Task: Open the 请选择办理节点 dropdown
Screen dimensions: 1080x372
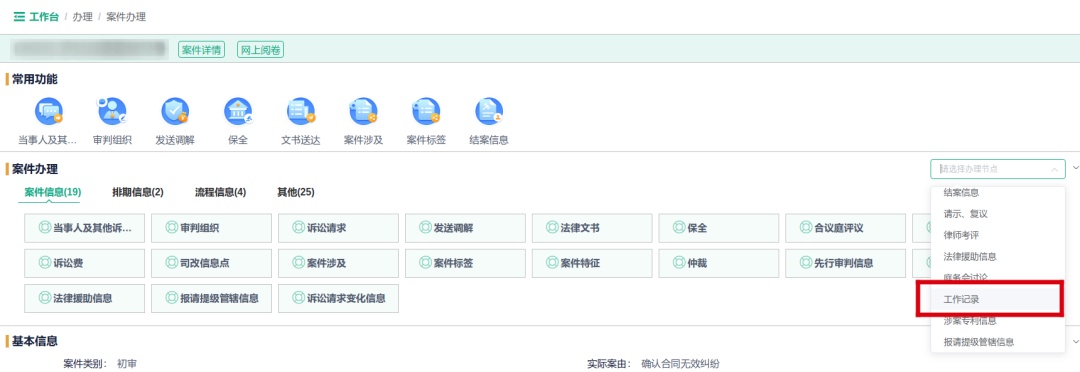Action: pyautogui.click(x=997, y=169)
